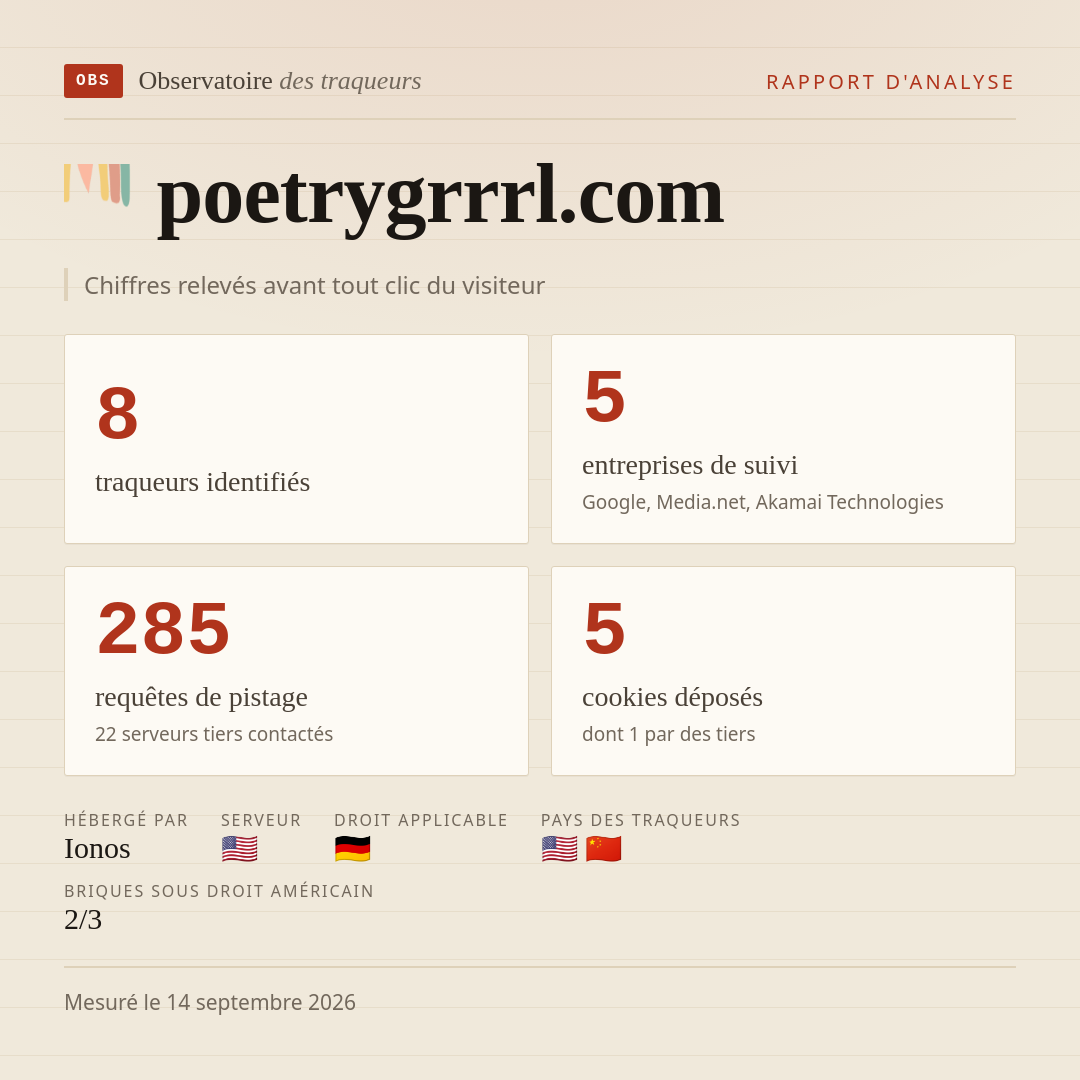Screen dimensions: 1080x1080
Task: Open the Observatoire des traqueurs title
Action: 280,81
